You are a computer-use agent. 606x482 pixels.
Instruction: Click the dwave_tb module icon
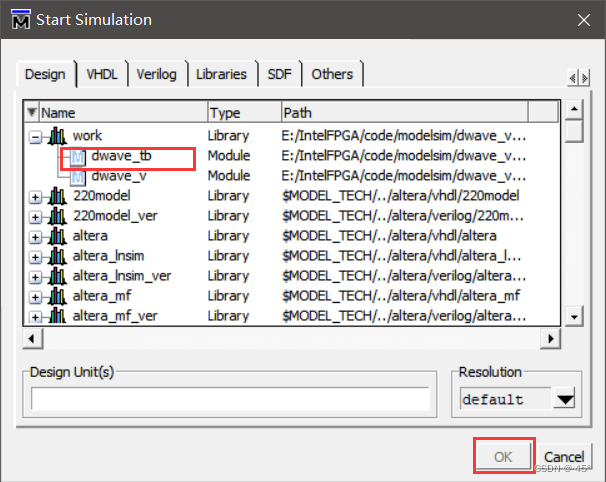(x=78, y=157)
